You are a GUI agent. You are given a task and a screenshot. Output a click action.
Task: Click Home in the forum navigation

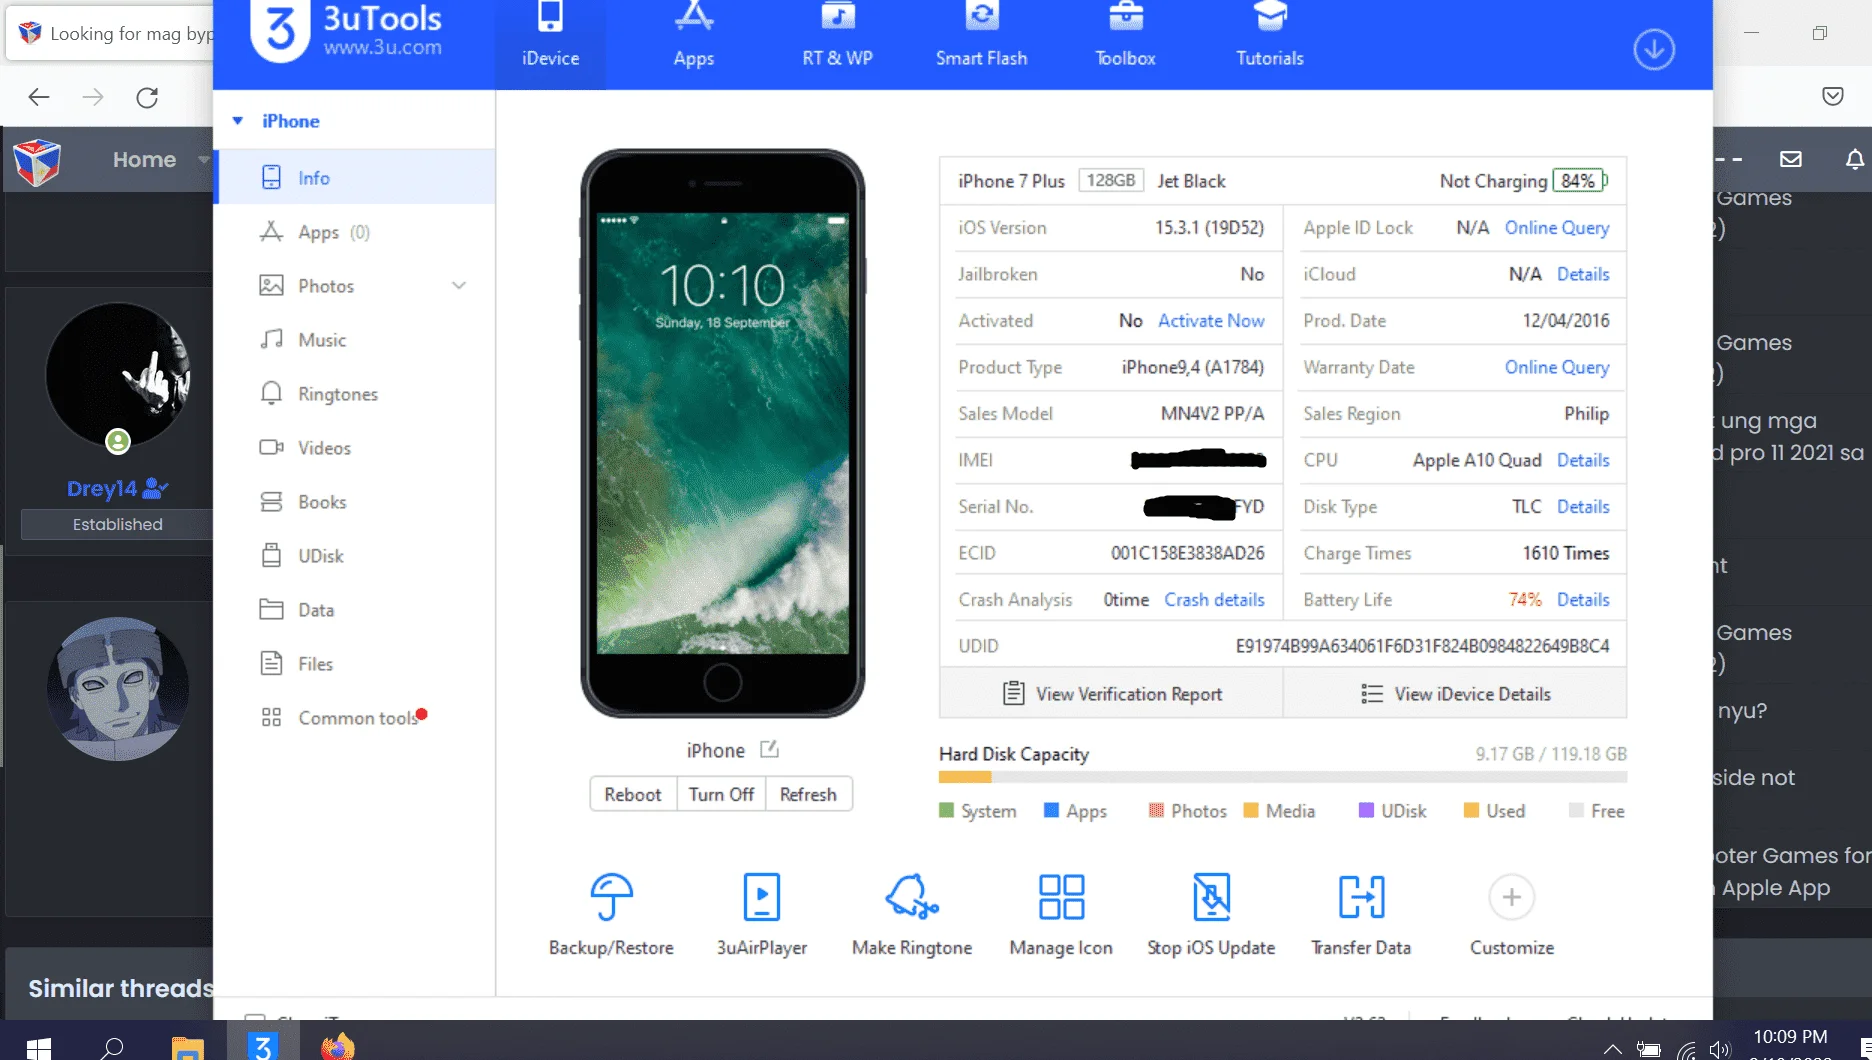(144, 160)
